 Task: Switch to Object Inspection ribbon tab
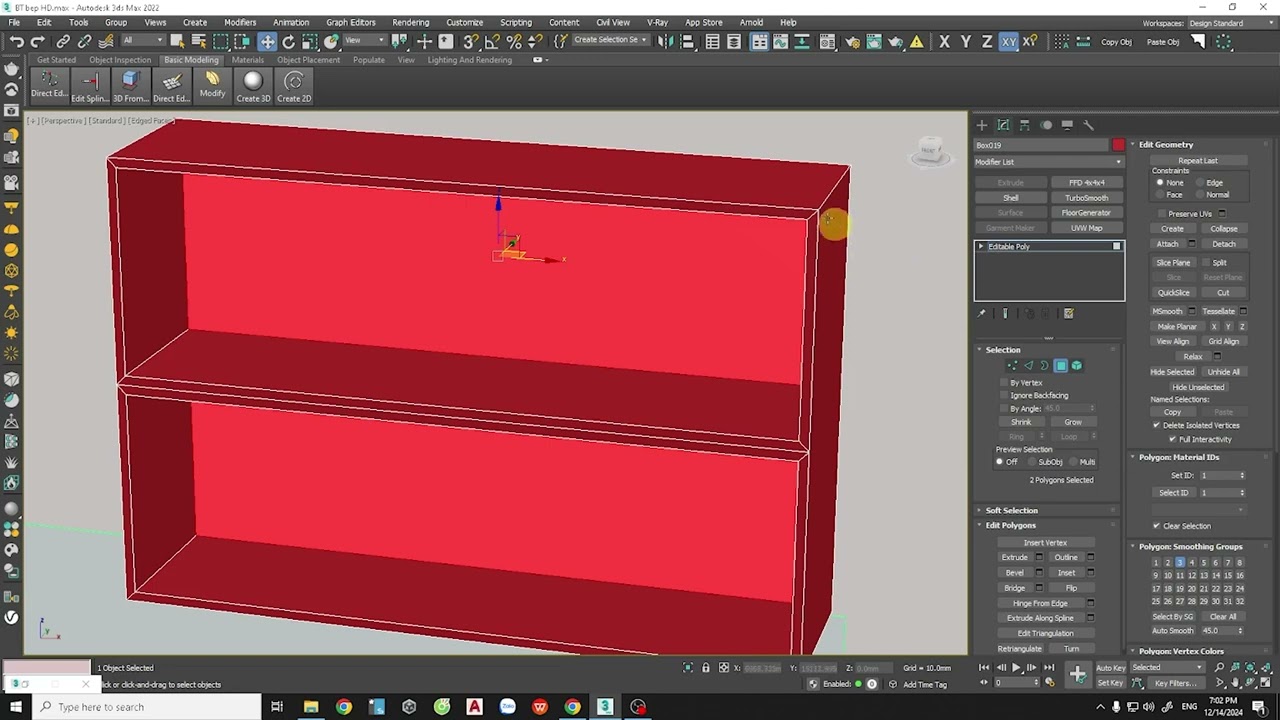120,60
